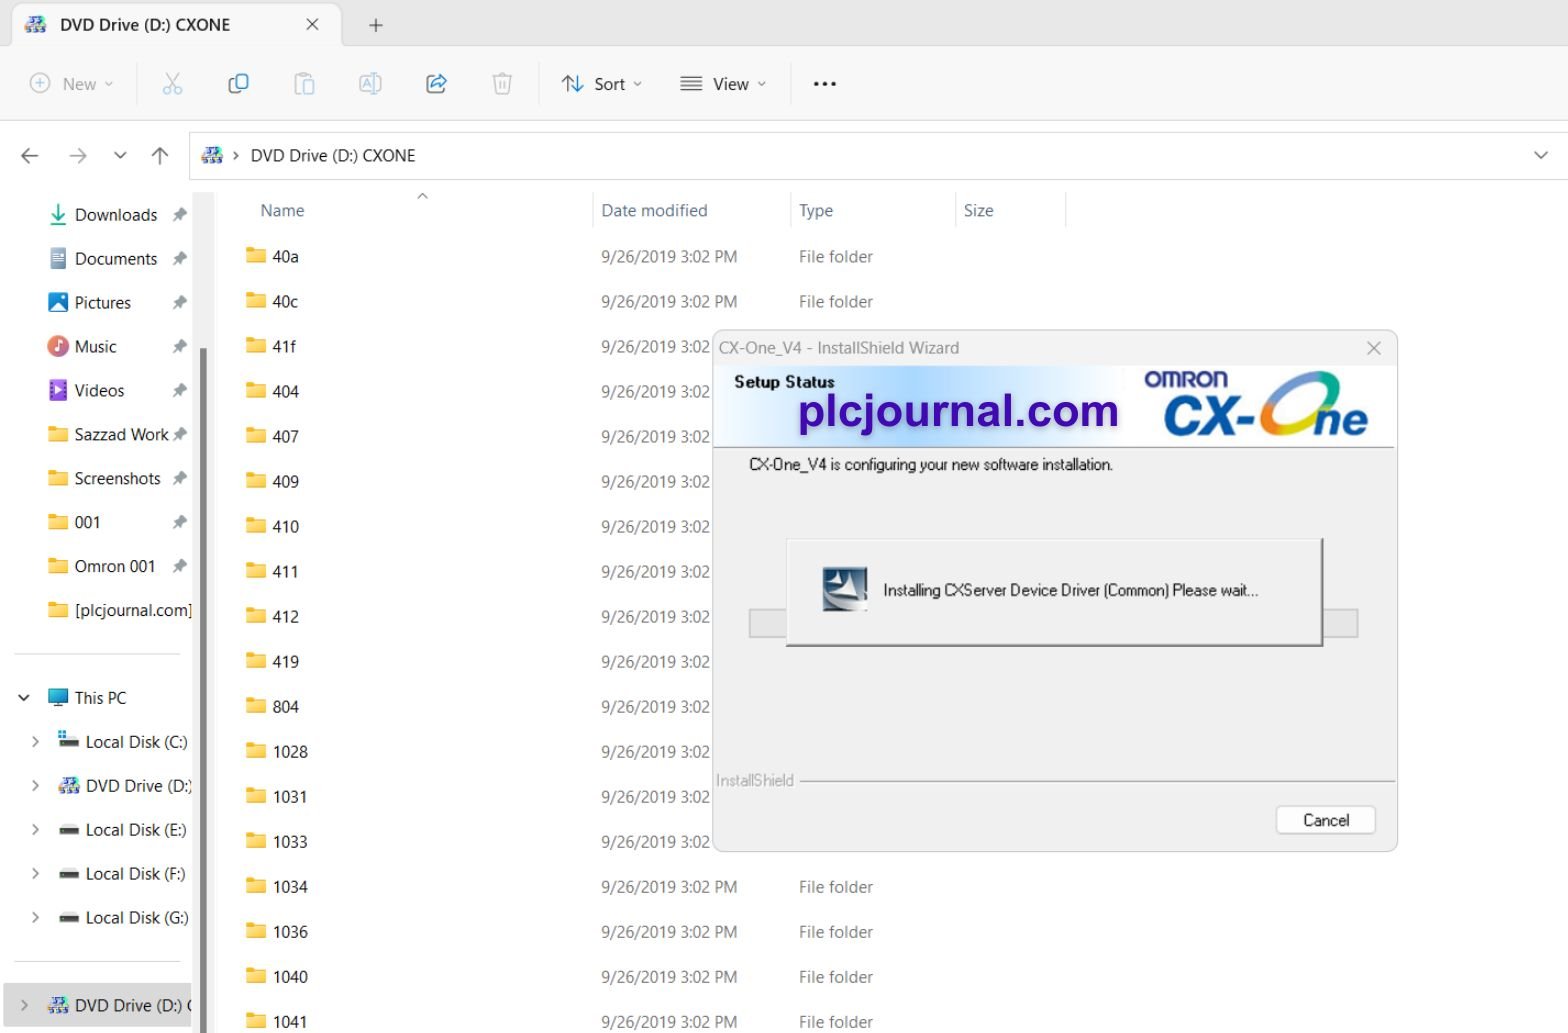Image resolution: width=1568 pixels, height=1033 pixels.
Task: Click the Delete trash icon
Action: (502, 84)
